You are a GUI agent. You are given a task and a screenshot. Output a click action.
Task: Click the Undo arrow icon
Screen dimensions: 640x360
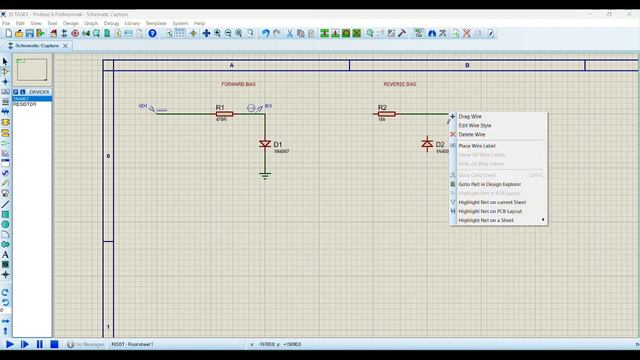266,33
